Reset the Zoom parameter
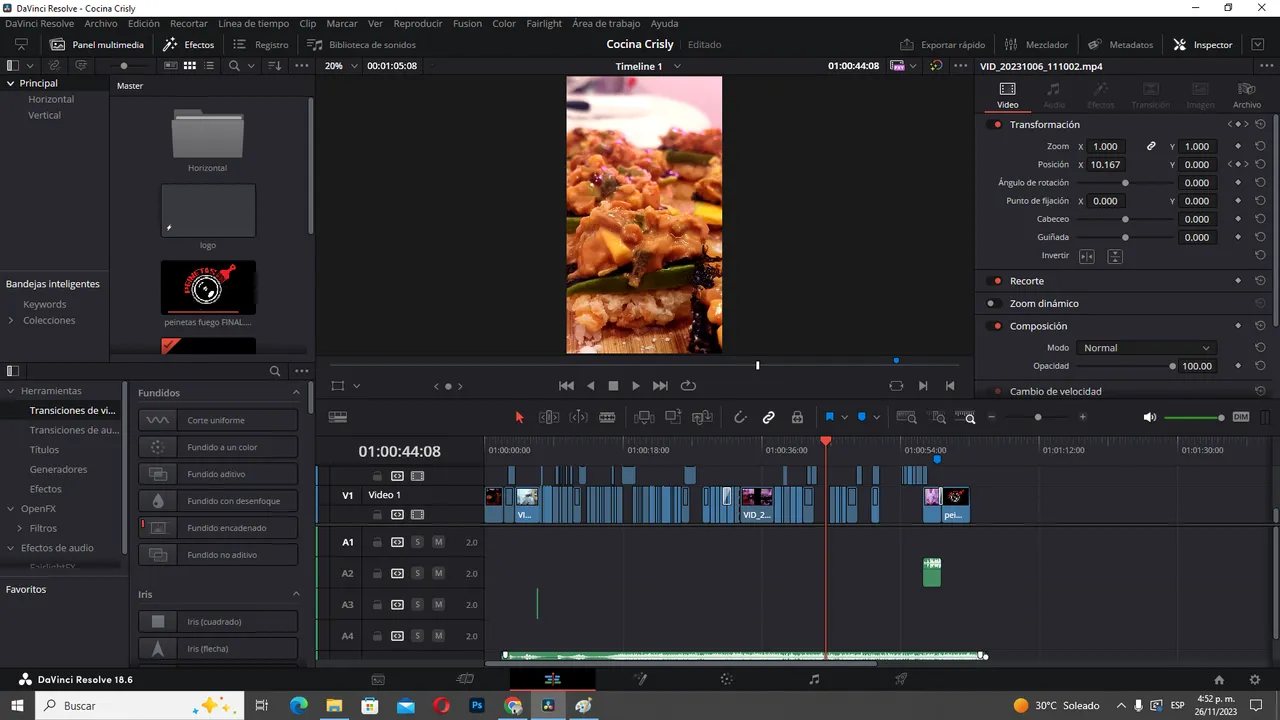The height and width of the screenshot is (720, 1280). point(1260,146)
